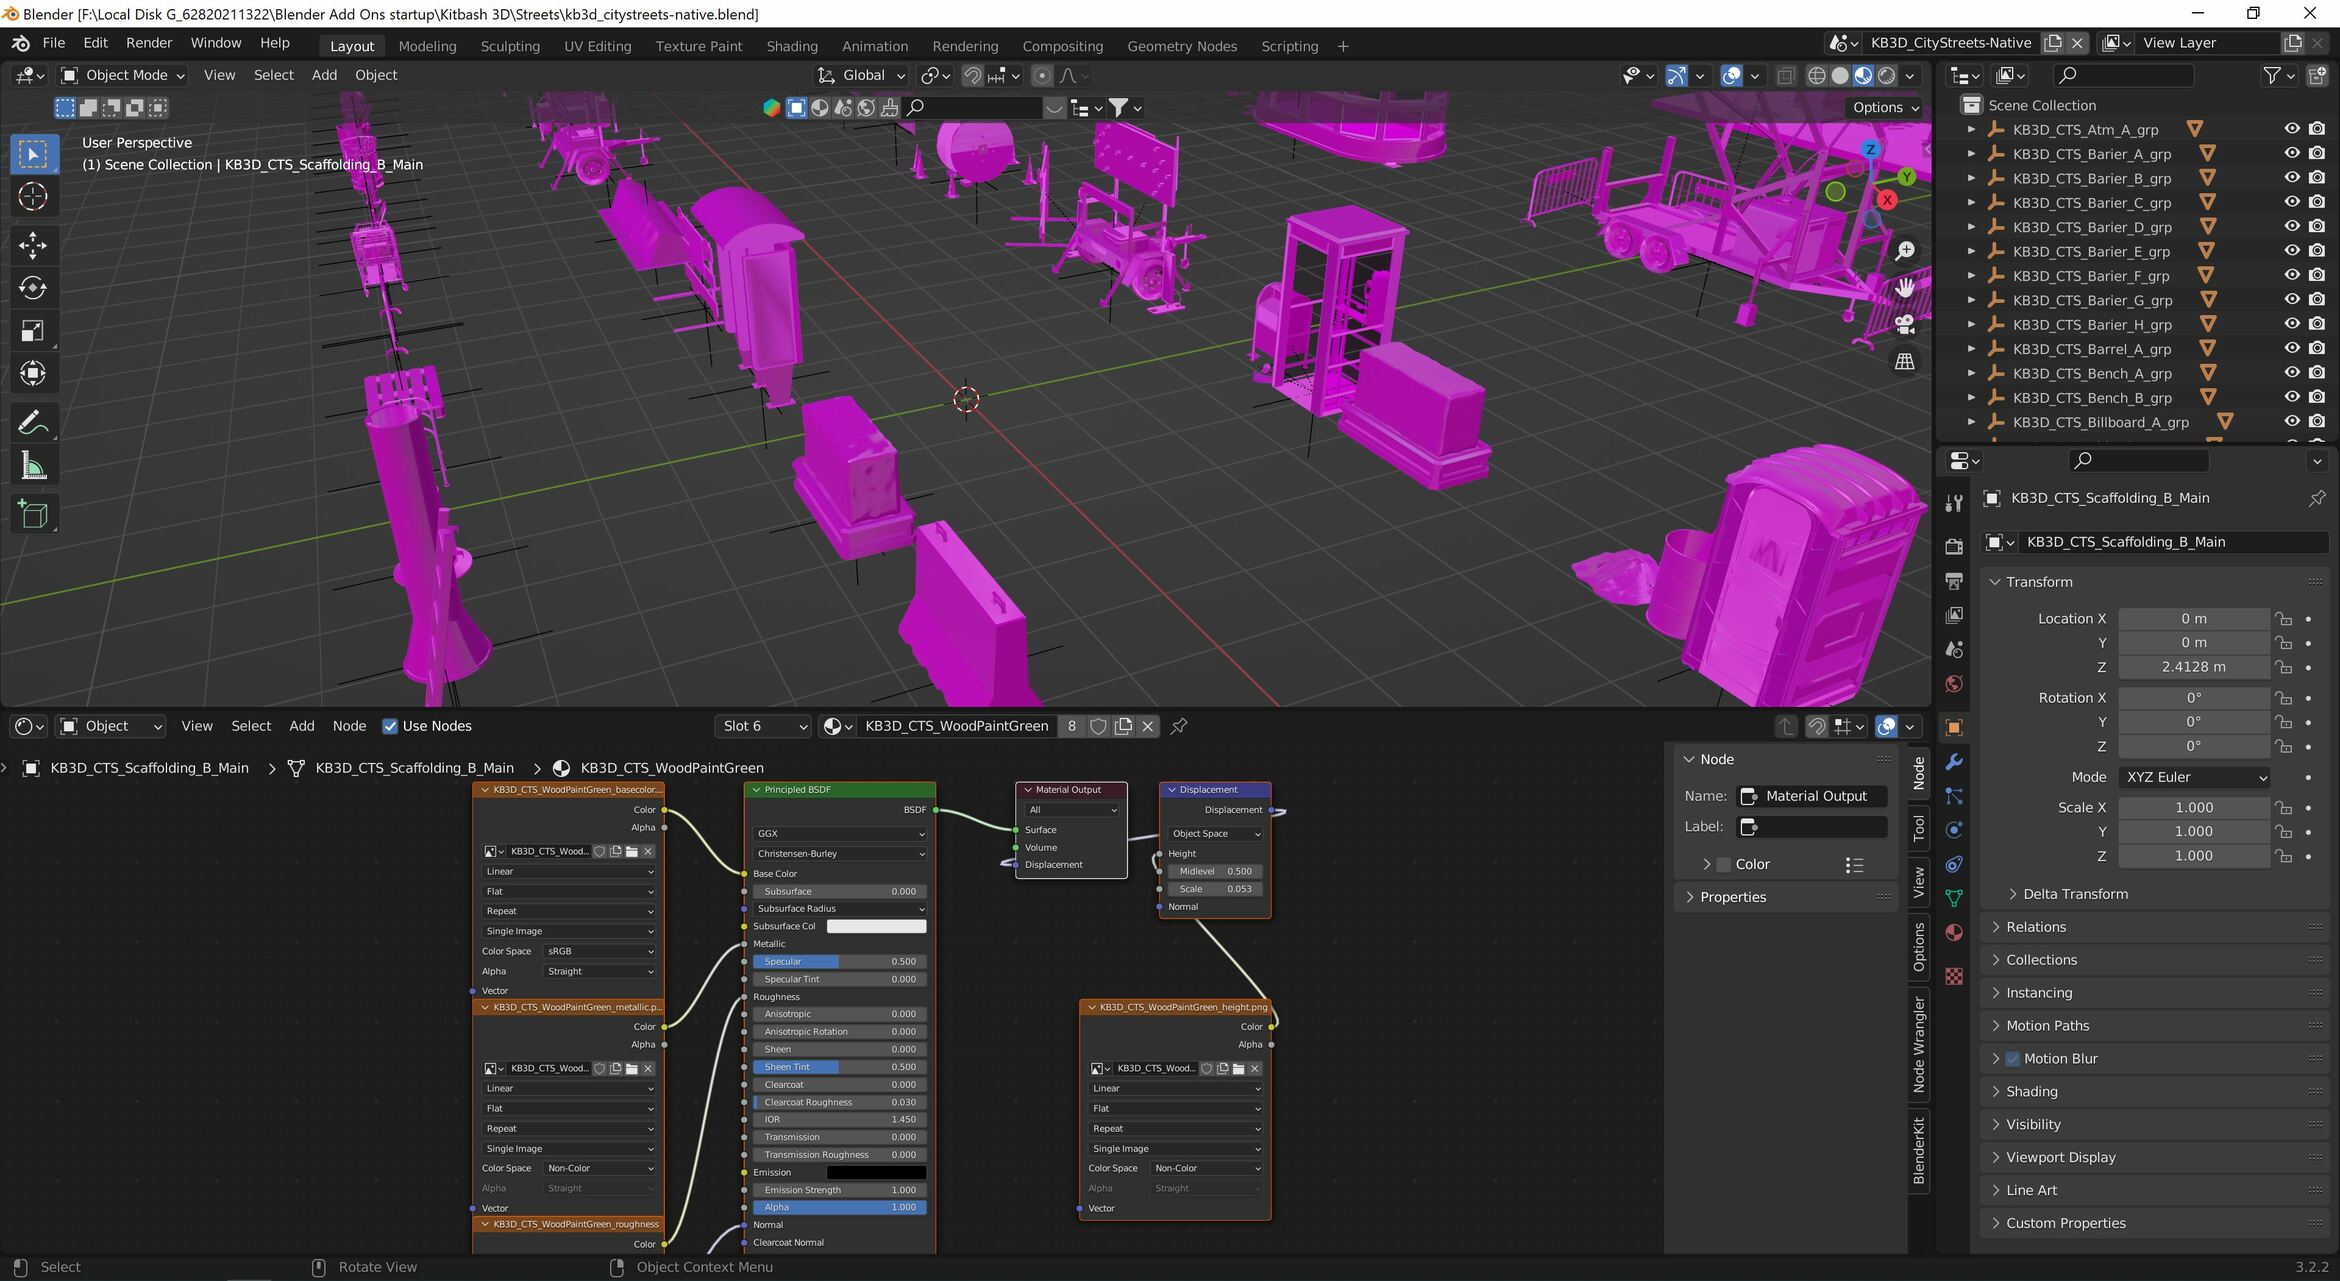2340x1281 pixels.
Task: Open Material properties tab
Action: (x=1954, y=932)
